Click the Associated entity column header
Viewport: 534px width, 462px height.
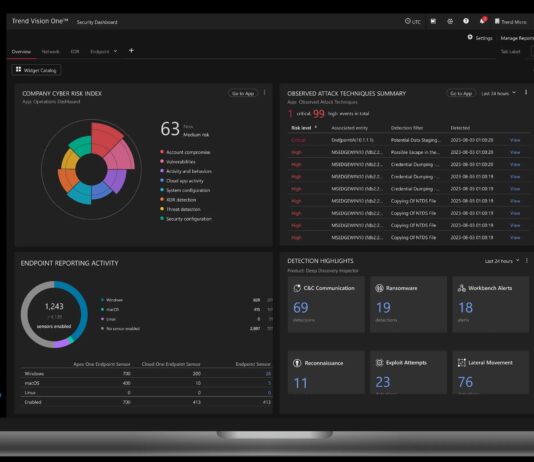349,128
